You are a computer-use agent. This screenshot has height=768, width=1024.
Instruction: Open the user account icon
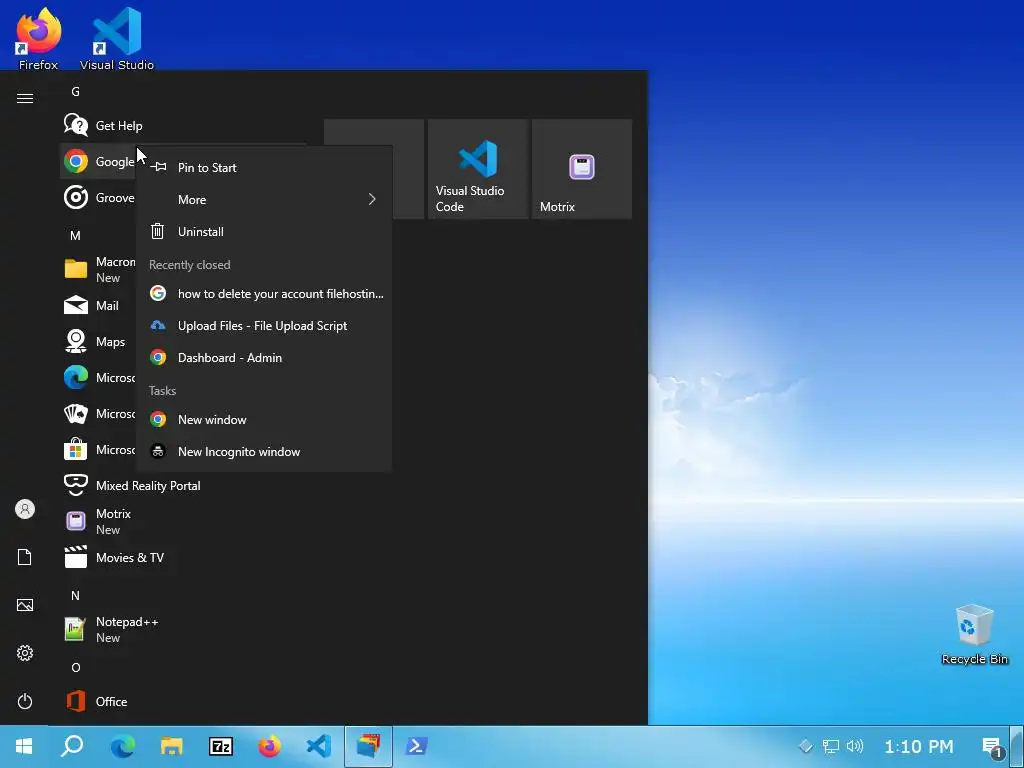tap(25, 509)
